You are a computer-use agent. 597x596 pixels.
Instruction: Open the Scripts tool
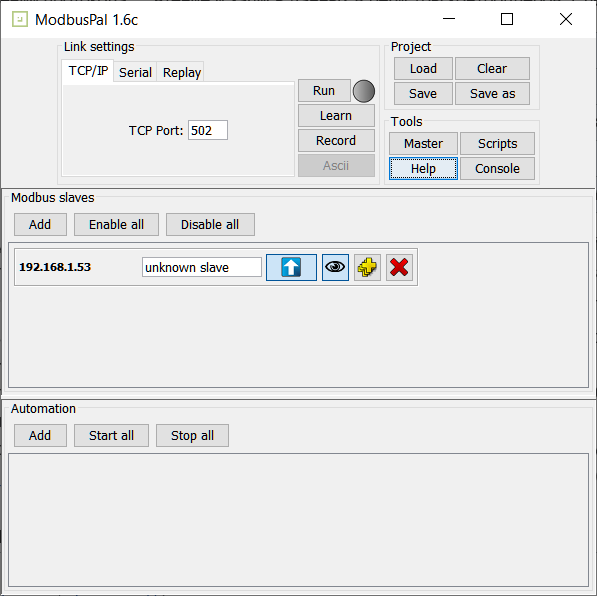(497, 144)
